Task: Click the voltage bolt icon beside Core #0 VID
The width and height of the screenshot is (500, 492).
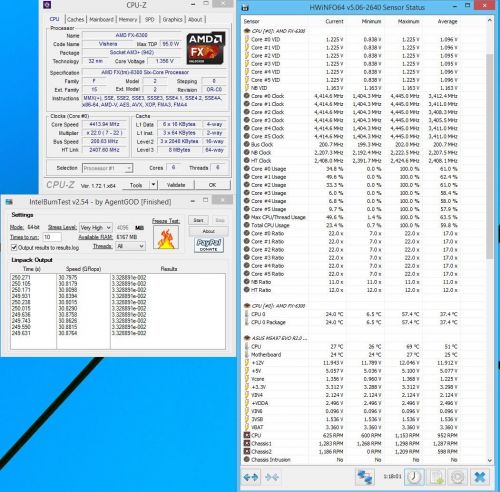Action: tap(247, 39)
